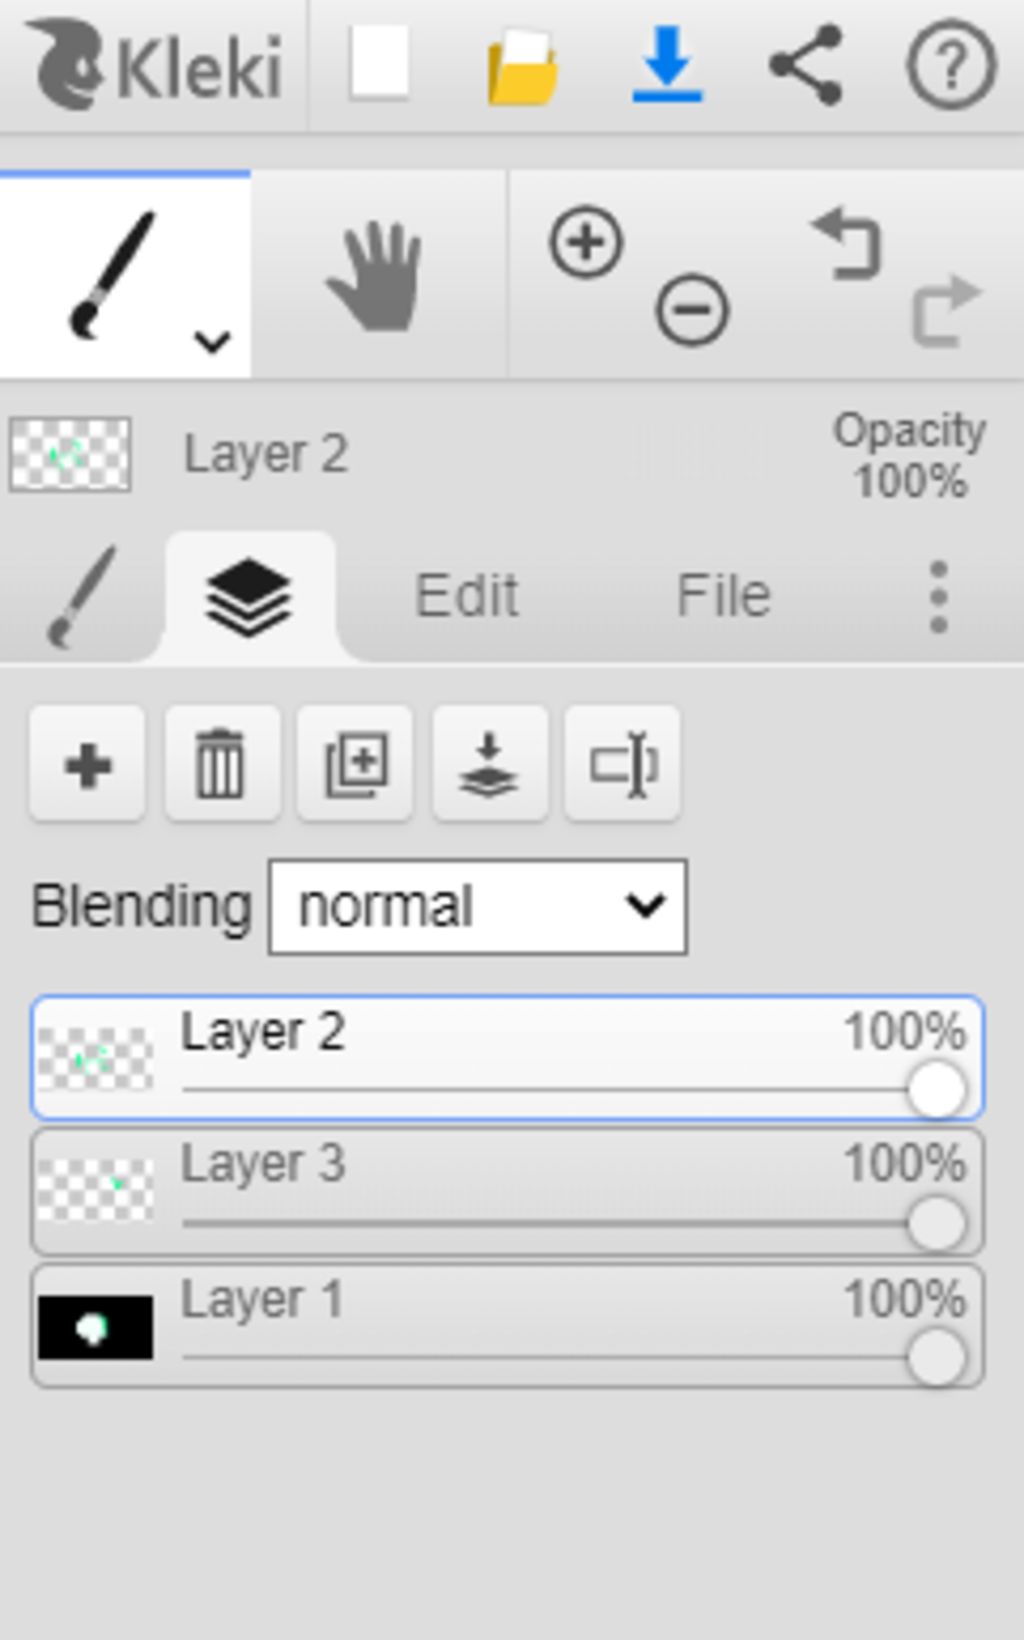
Task: Click the undo arrow icon
Action: [x=846, y=242]
